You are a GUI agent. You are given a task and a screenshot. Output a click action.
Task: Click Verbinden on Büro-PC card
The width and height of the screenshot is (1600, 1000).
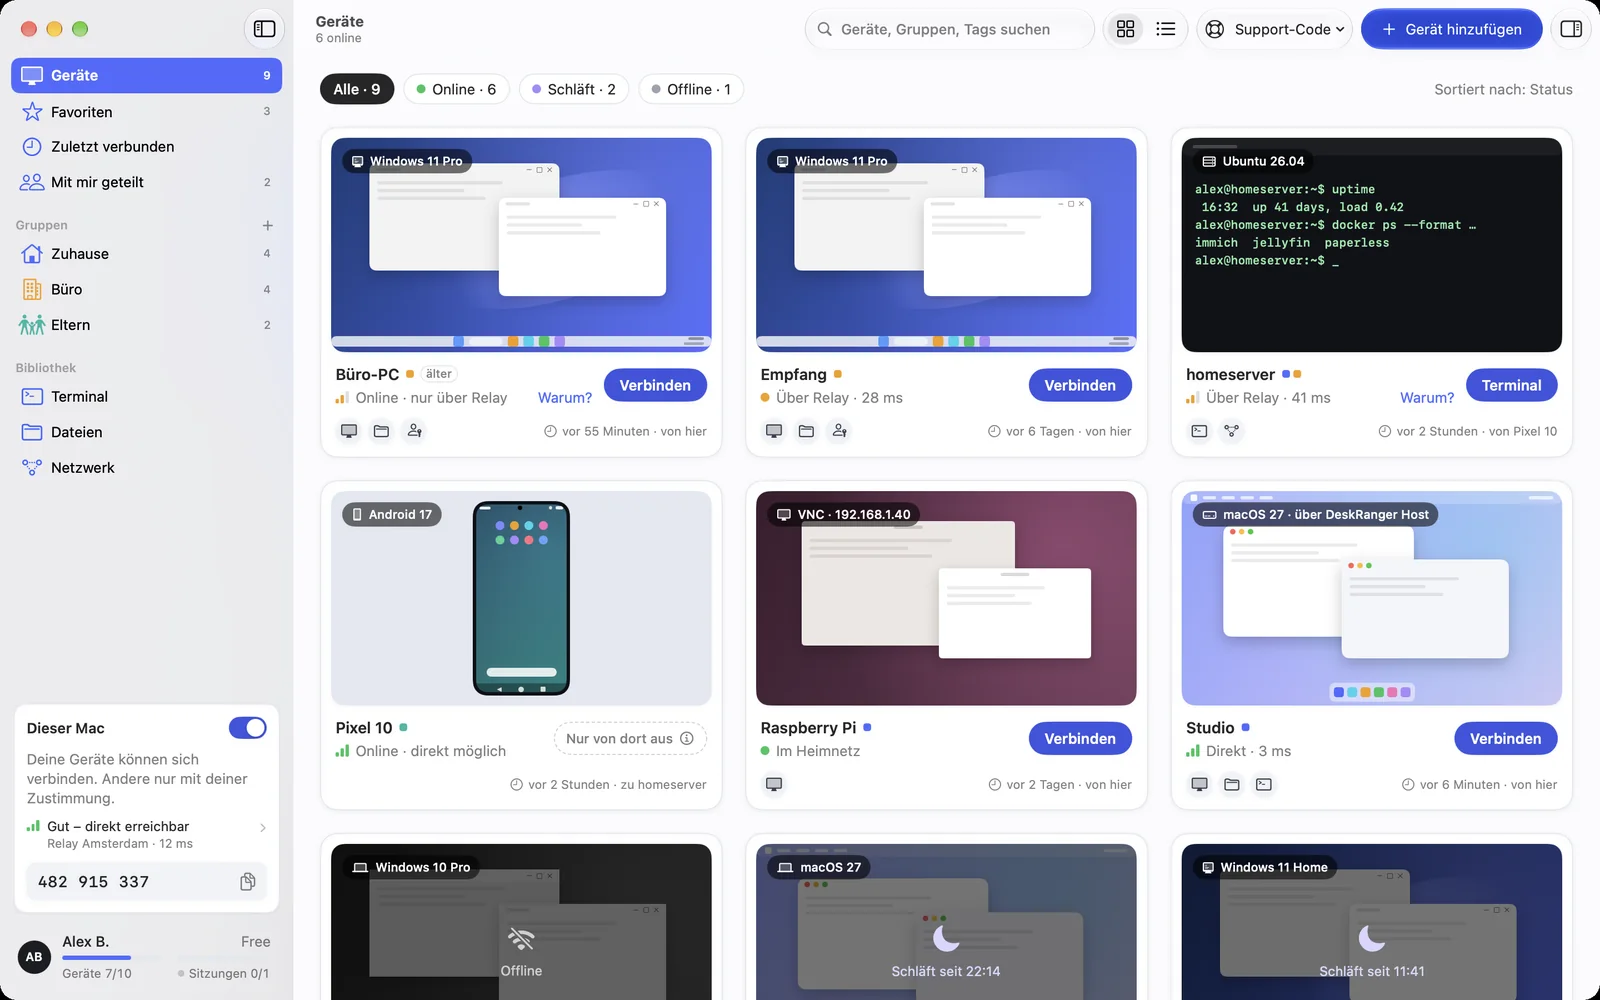pyautogui.click(x=655, y=385)
